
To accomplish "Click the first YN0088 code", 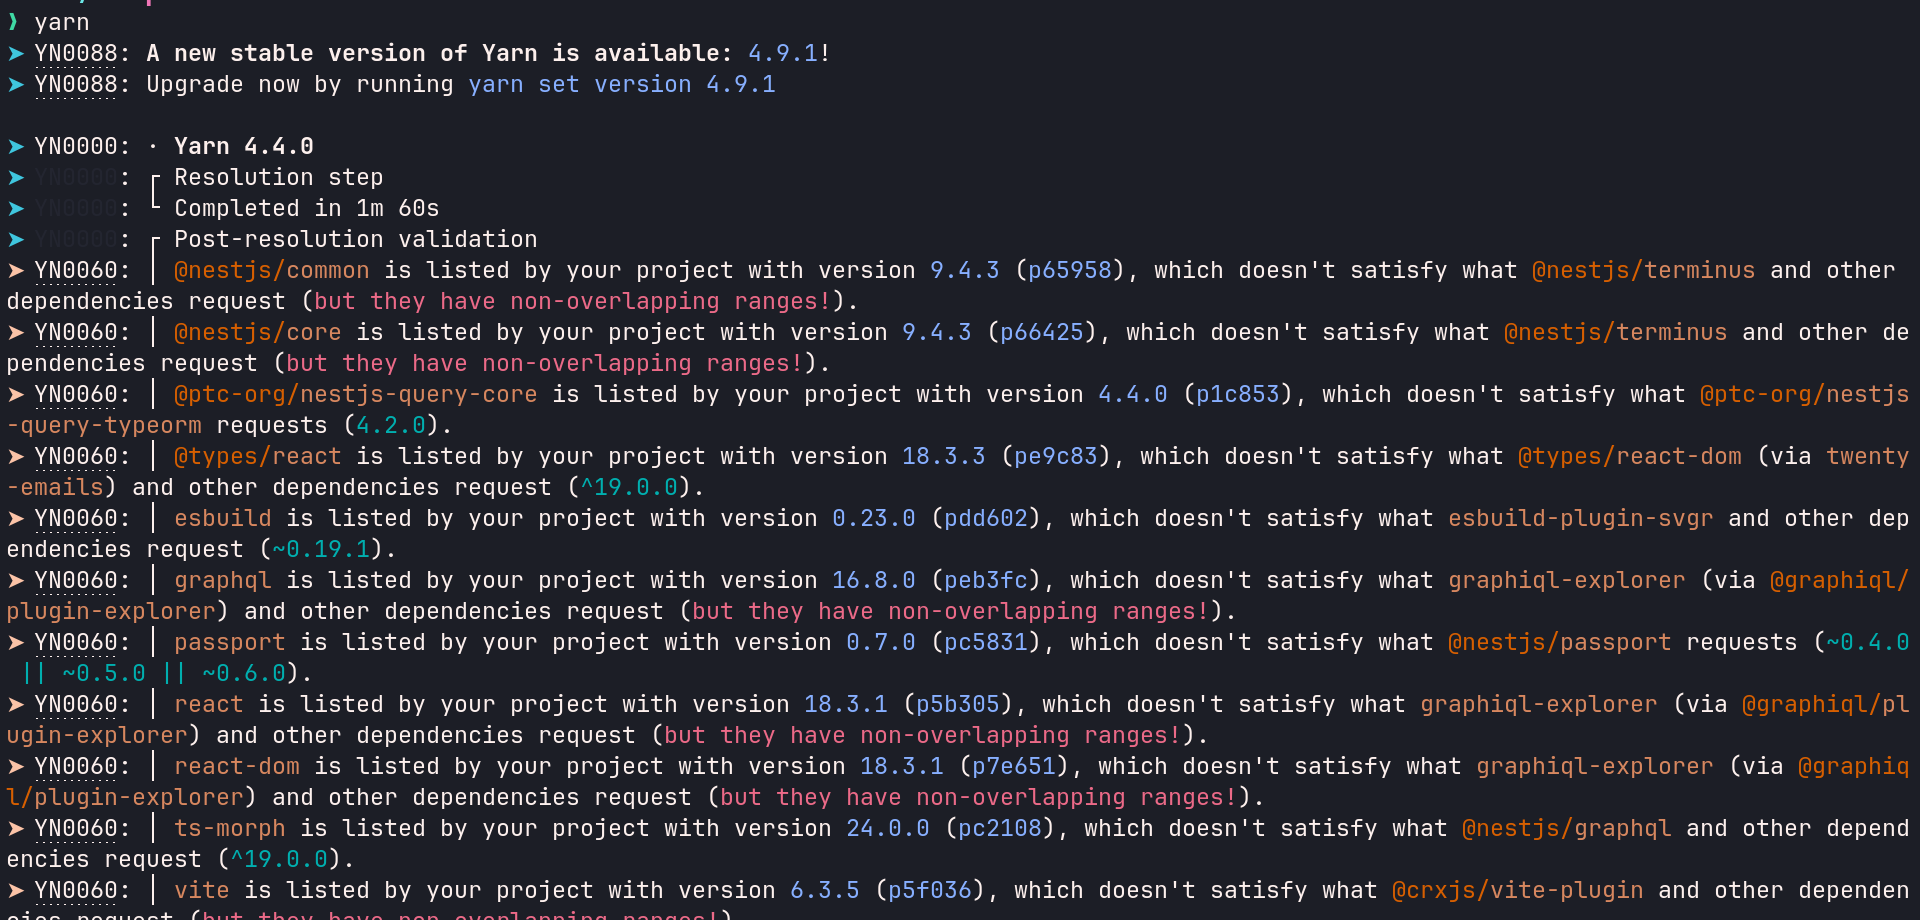I will coord(76,53).
